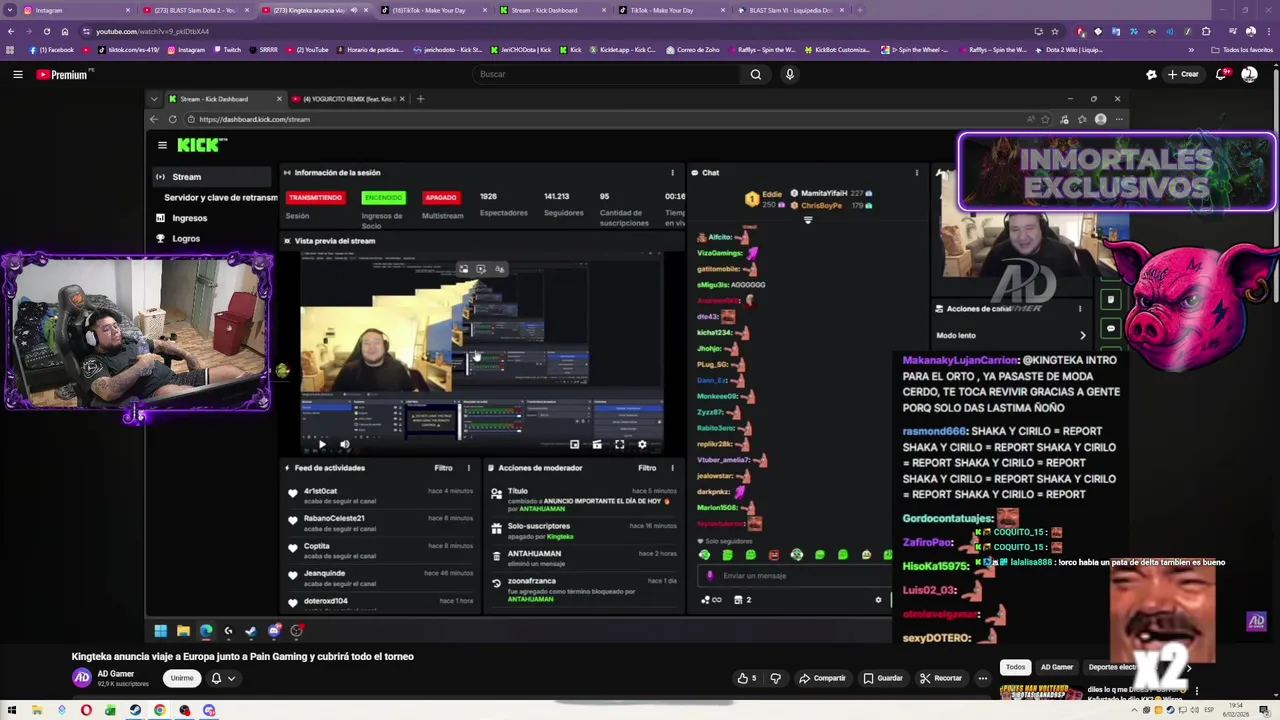Click Logros in Kick sidebar in video

pyautogui.click(x=186, y=238)
